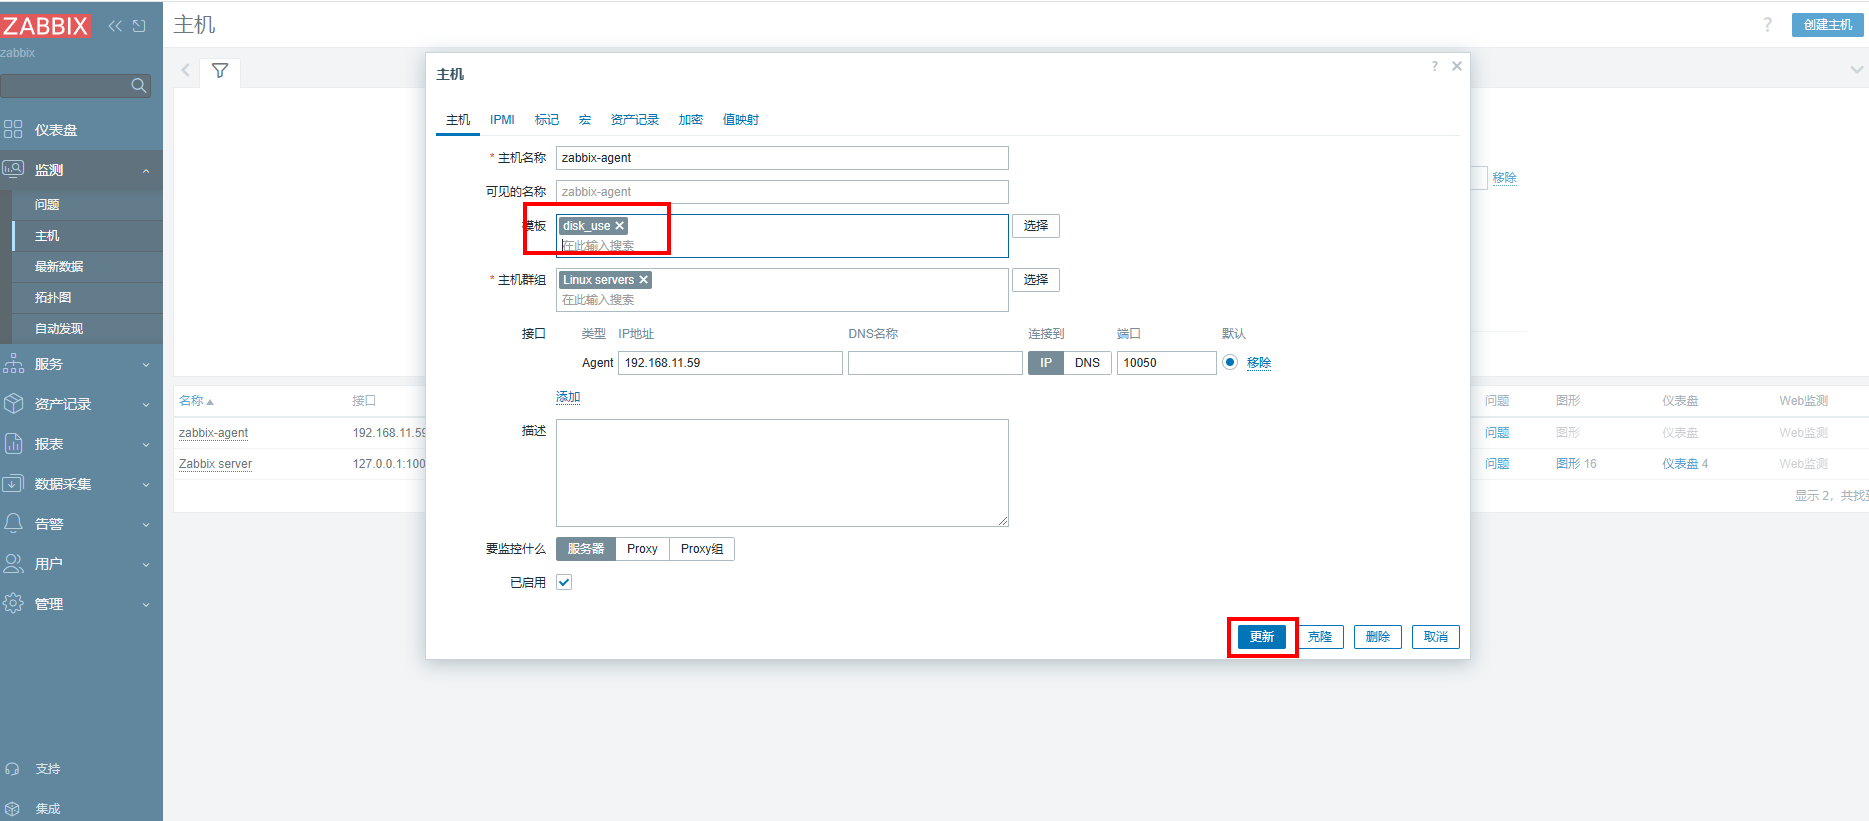Open the 加密 encryption tab
The height and width of the screenshot is (821, 1869).
[691, 120]
